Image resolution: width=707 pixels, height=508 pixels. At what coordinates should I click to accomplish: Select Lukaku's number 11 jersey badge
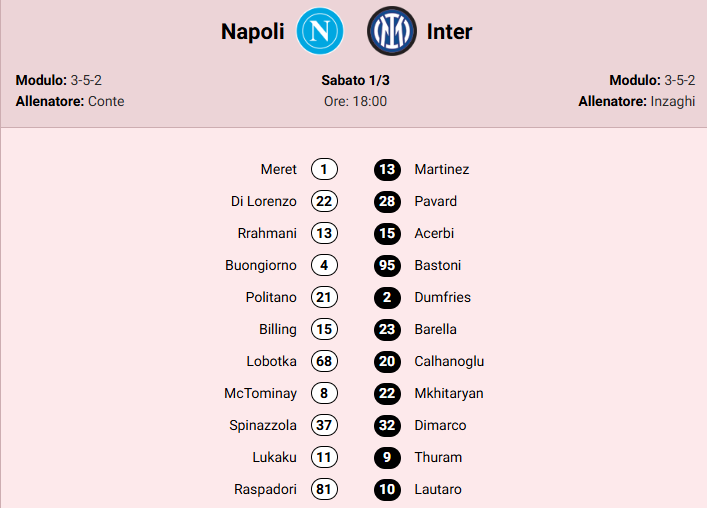pyautogui.click(x=324, y=457)
